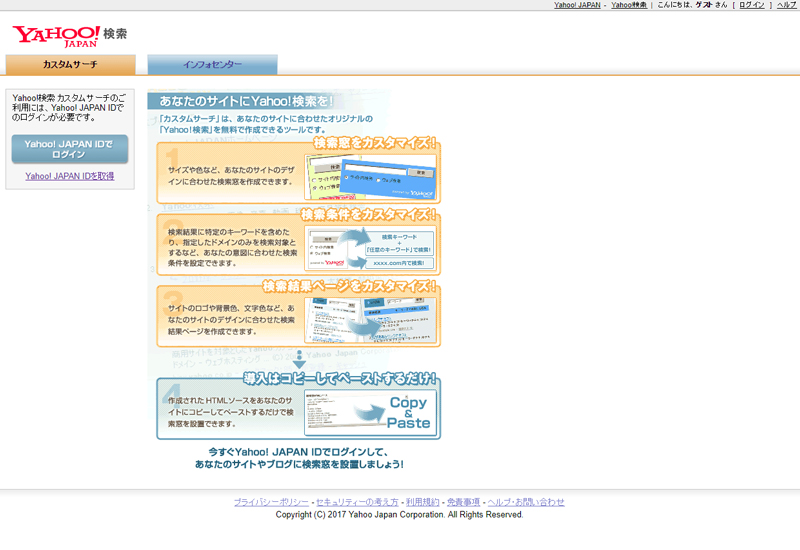The image size is (800, 550).
Task: Click the あなたのサイトにYahoo!検索を! banner heading
Action: point(246,101)
